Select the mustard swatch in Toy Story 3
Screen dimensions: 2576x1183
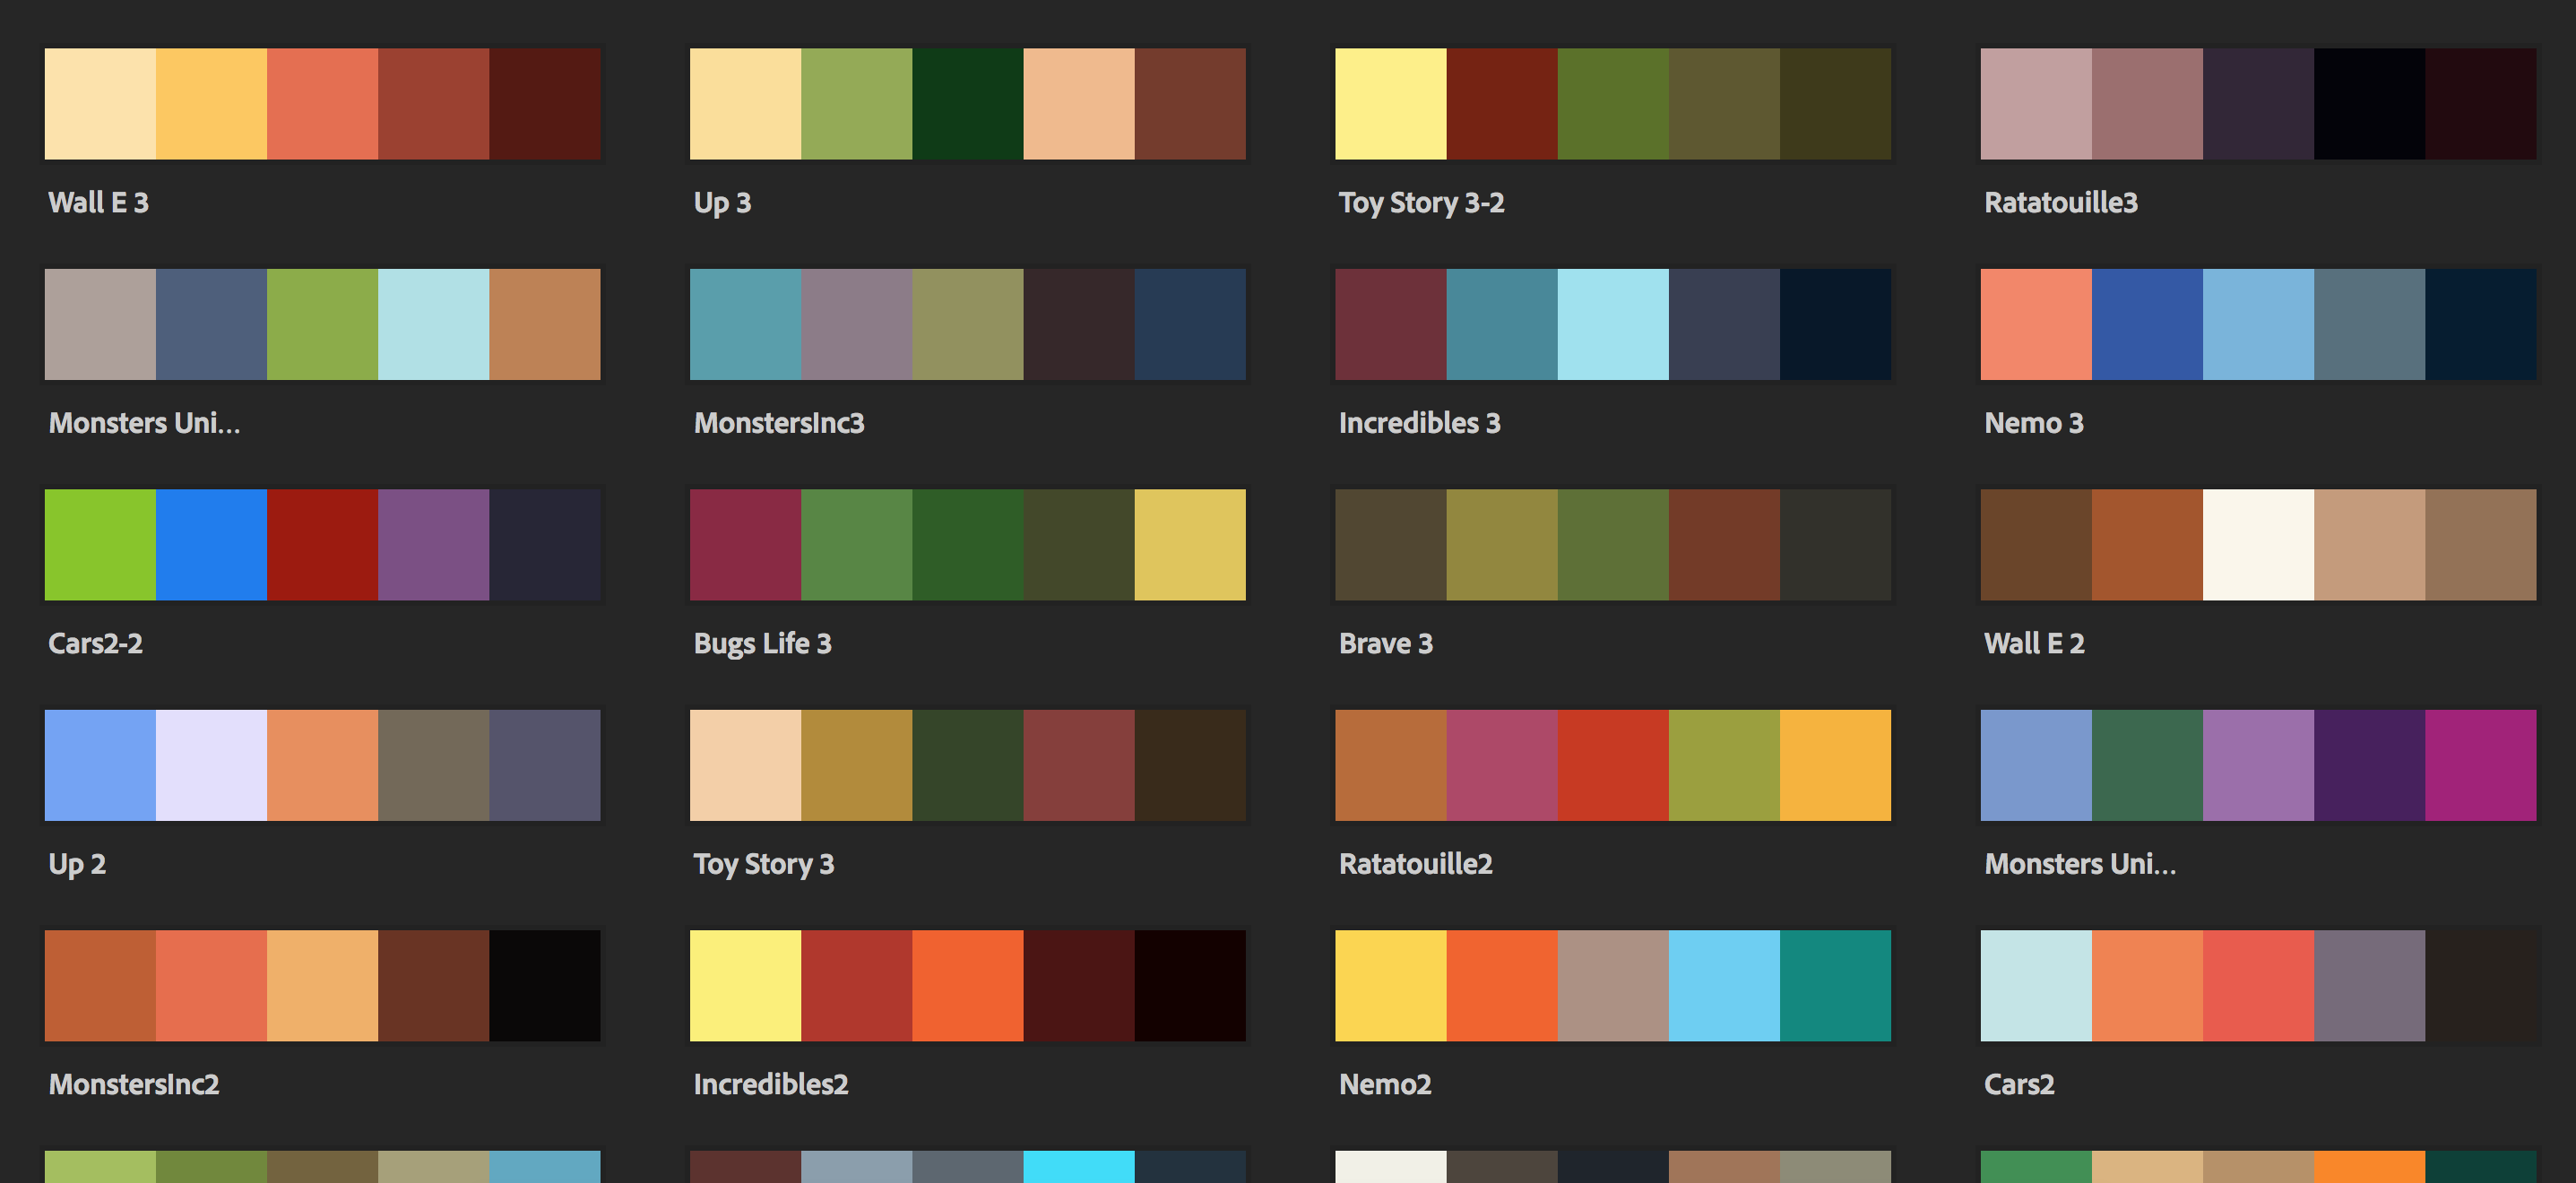(x=857, y=765)
